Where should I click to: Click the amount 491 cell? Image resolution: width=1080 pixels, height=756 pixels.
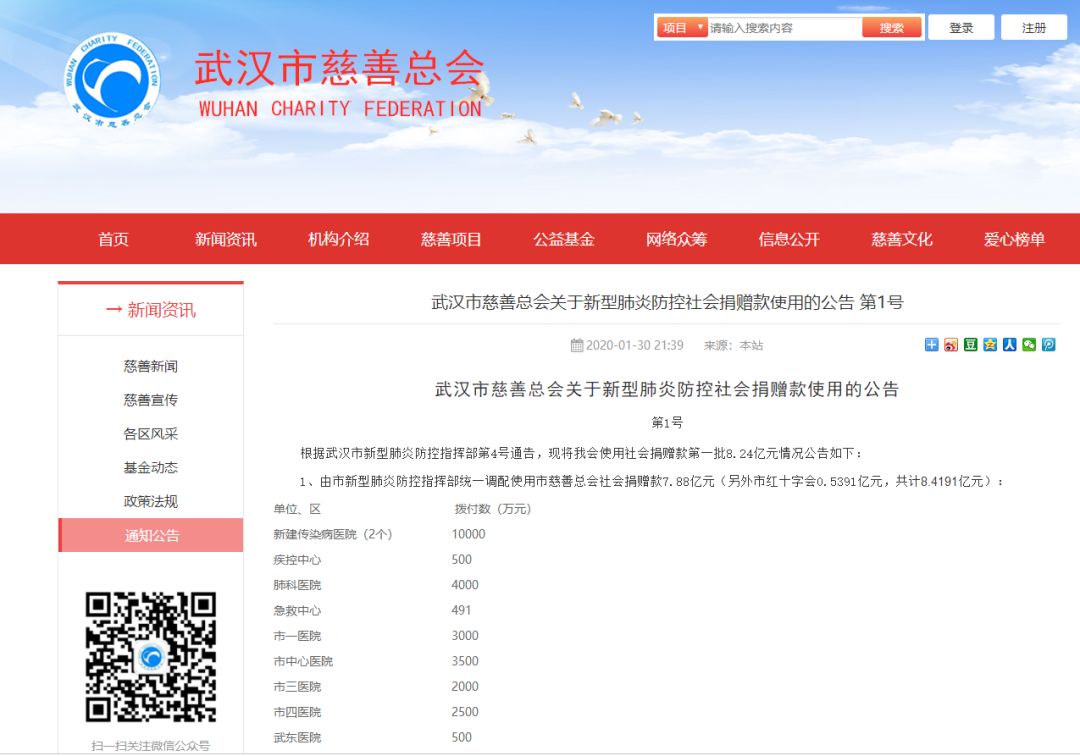pos(461,610)
